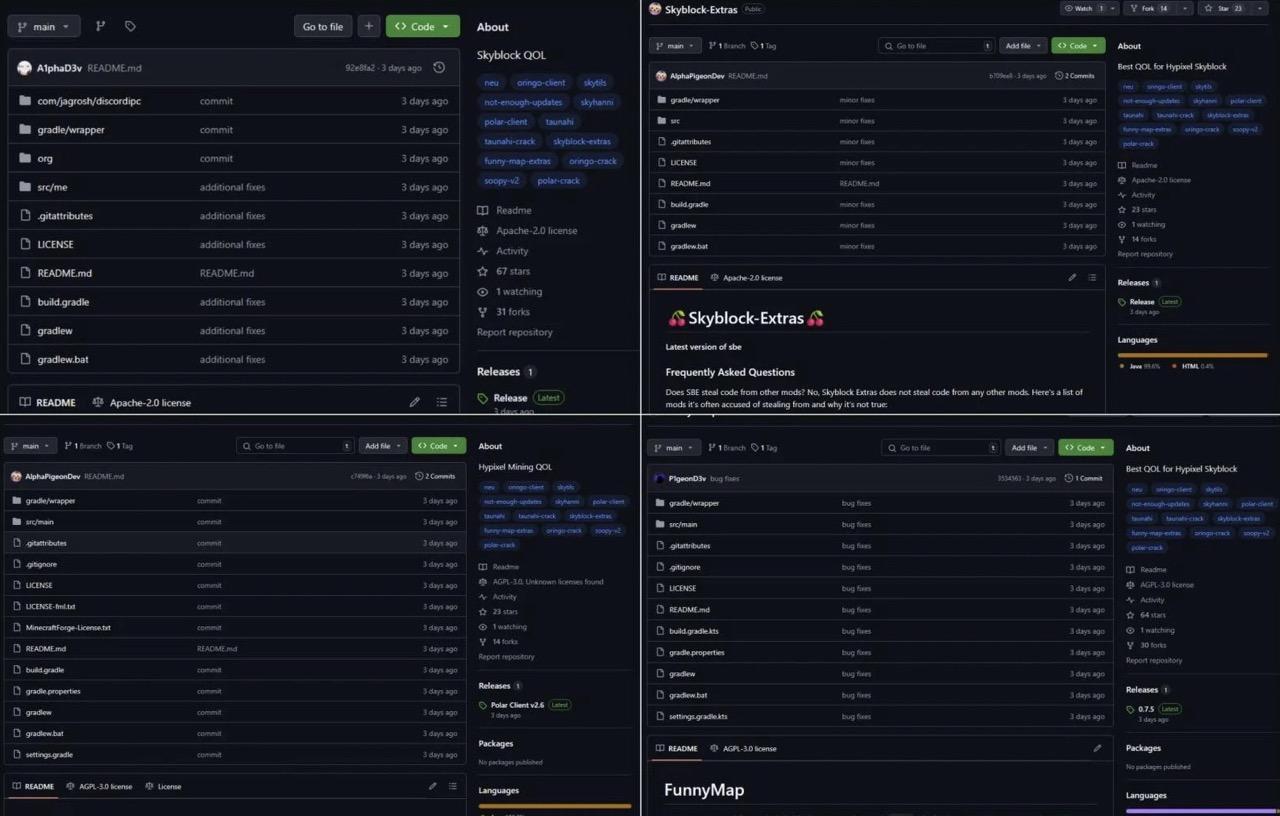This screenshot has width=1280, height=816.
Task: Click the folder icon for com/jagrosh/discordipc
Action: (25, 101)
